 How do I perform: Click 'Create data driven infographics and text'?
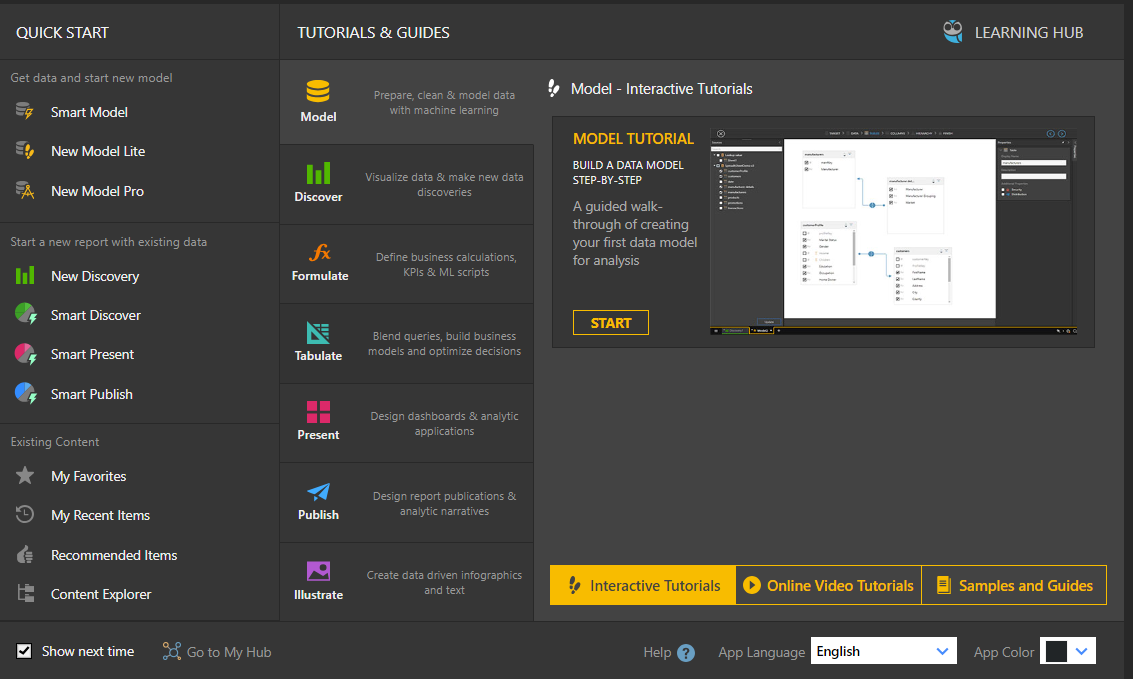444,582
